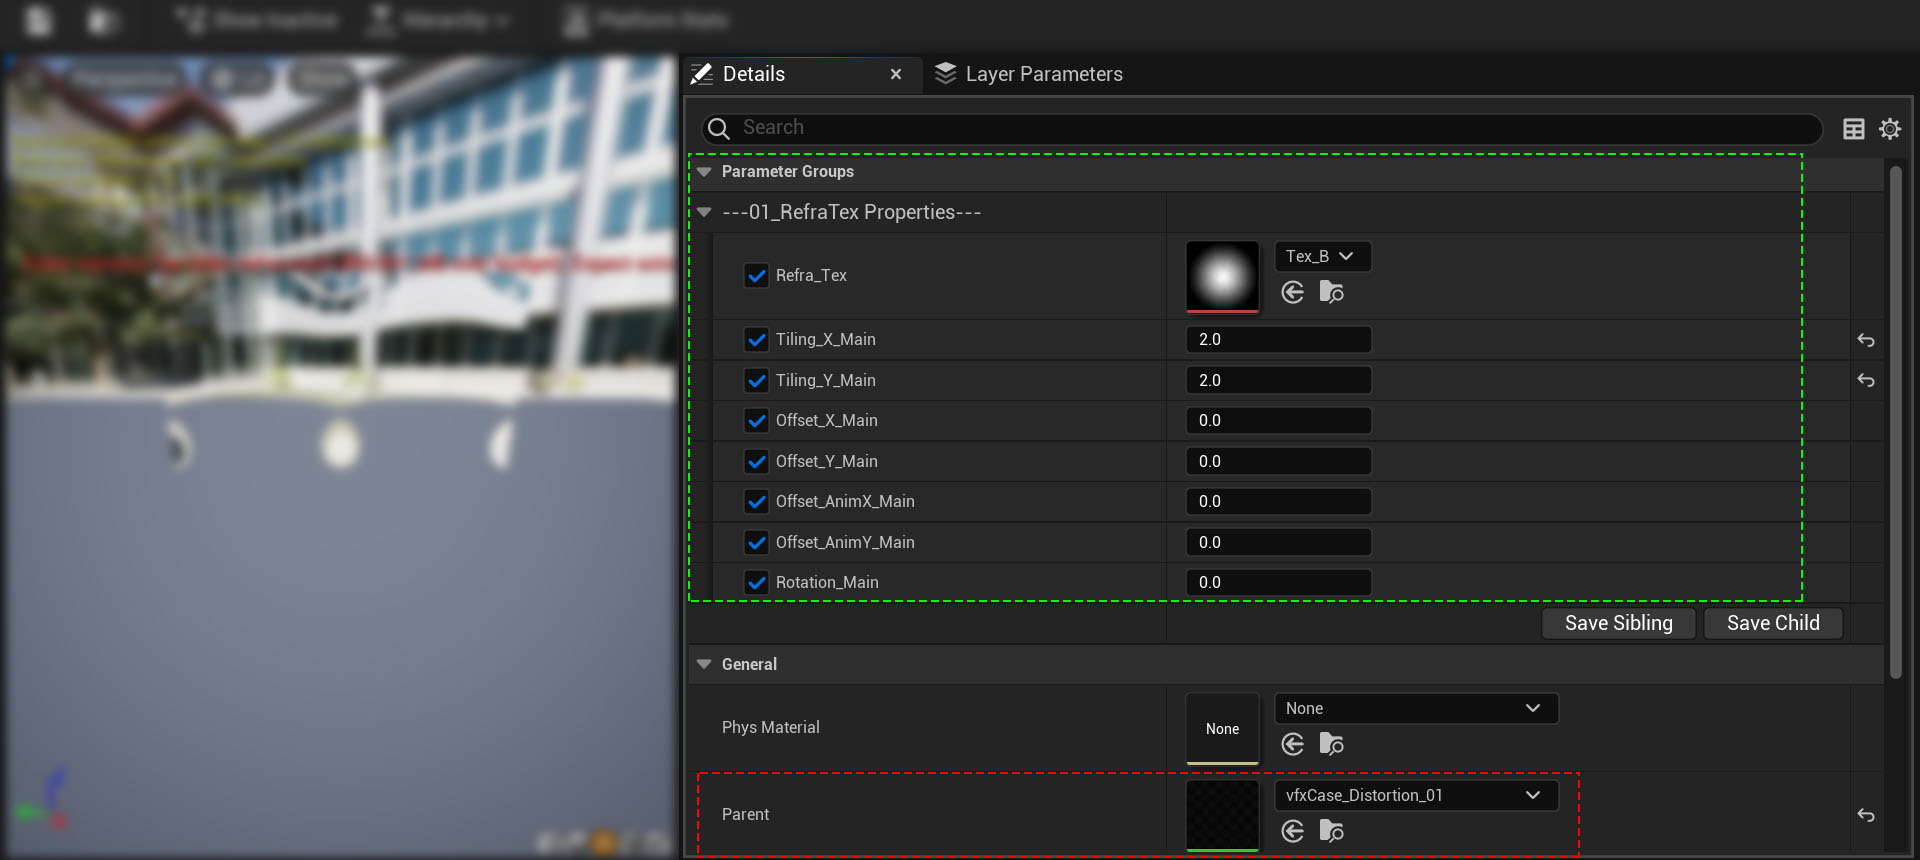Collapse the General section
The width and height of the screenshot is (1920, 860).
pos(704,664)
